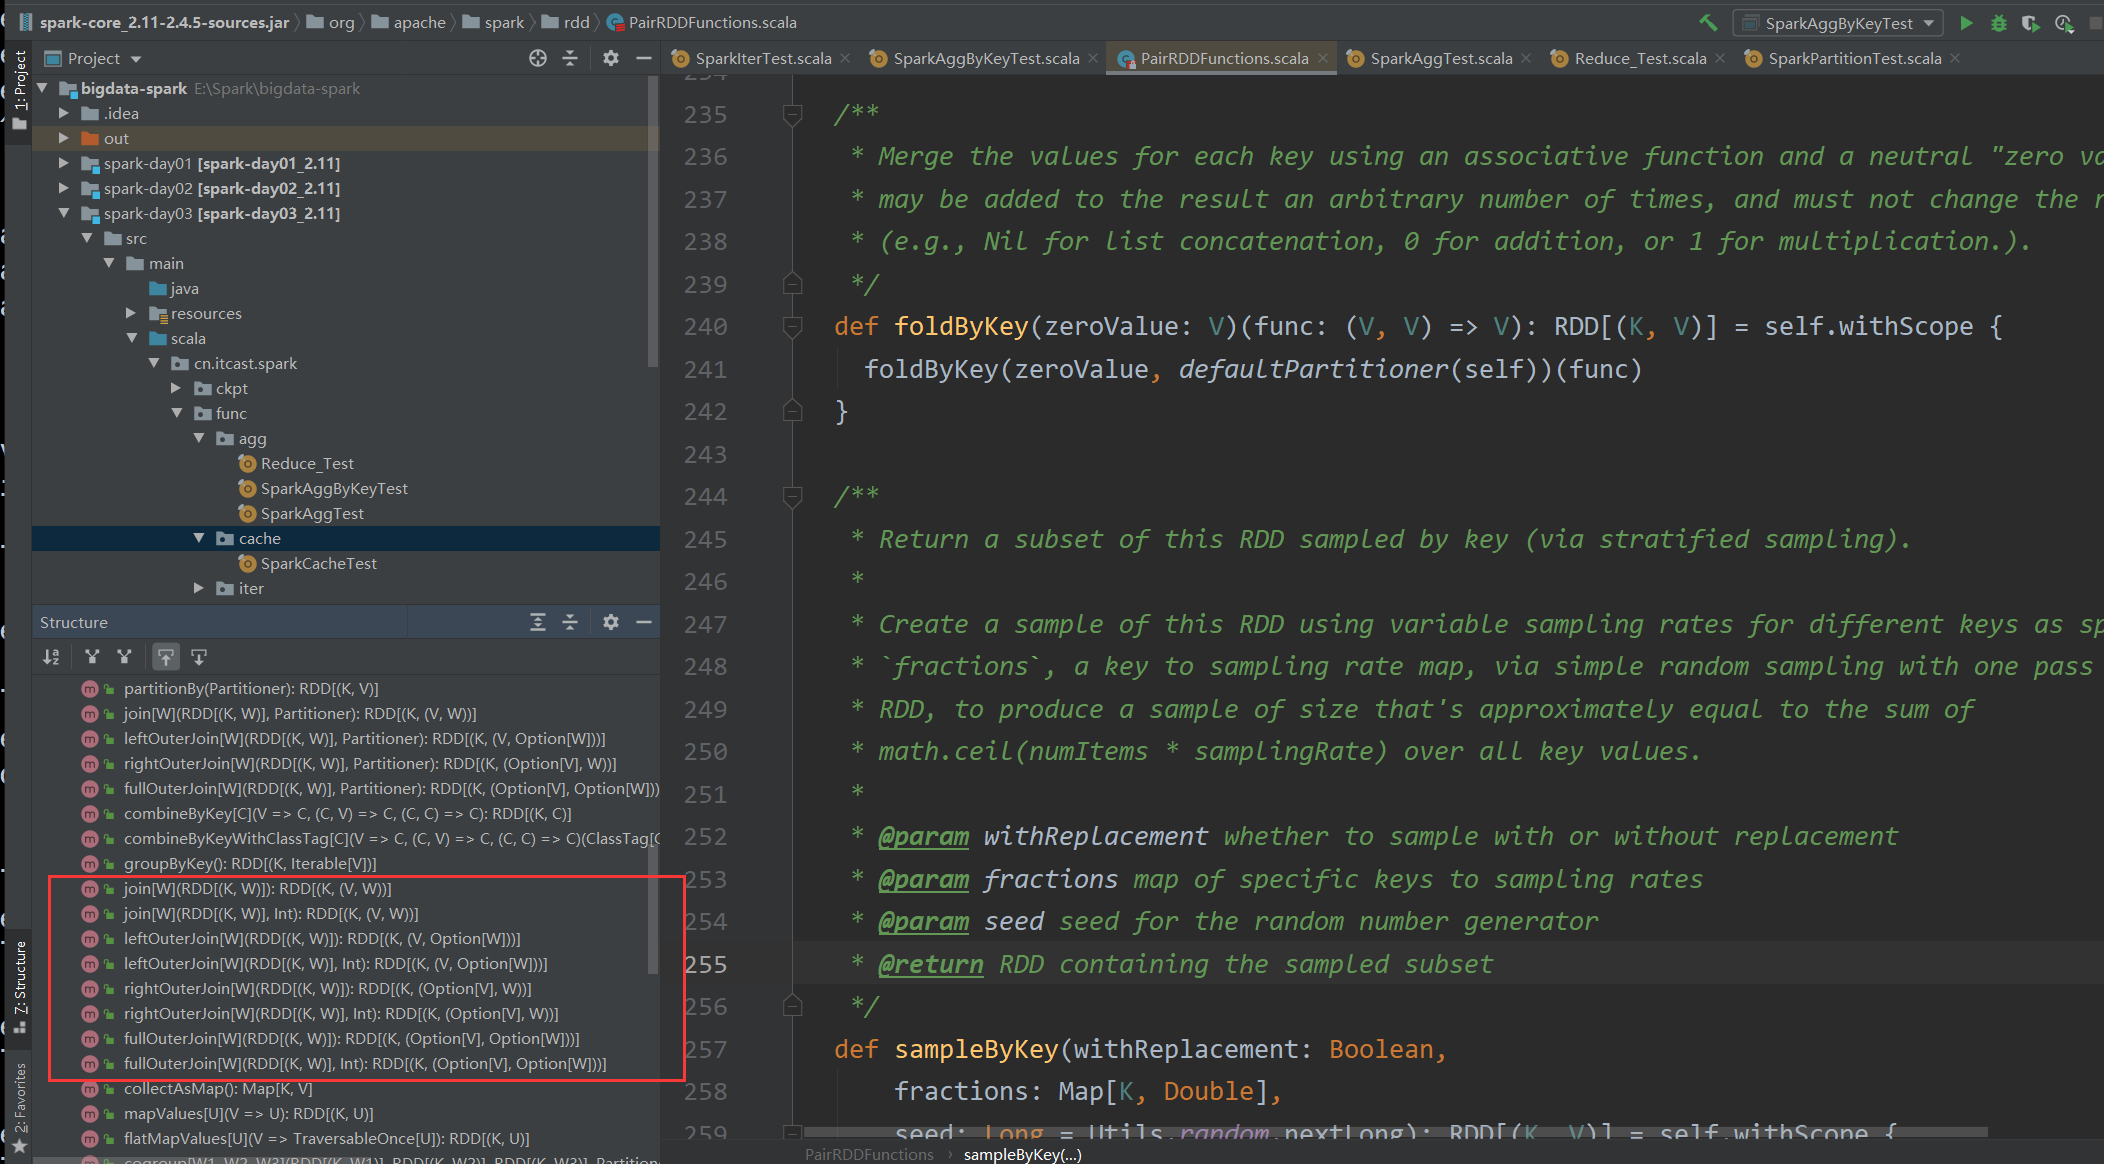The width and height of the screenshot is (2104, 1164).
Task: Toggle the second member filter icon in Structure
Action: 124,657
